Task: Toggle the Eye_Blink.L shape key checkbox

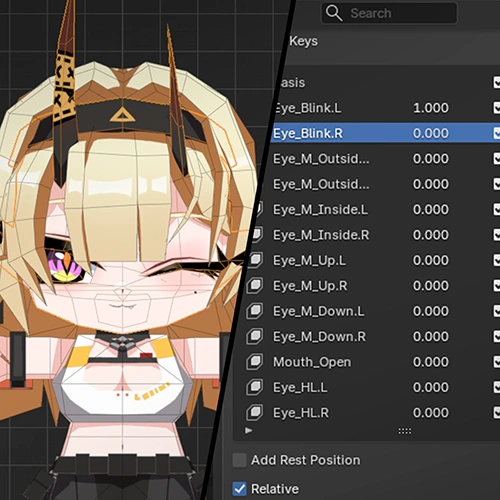Action: [497, 108]
